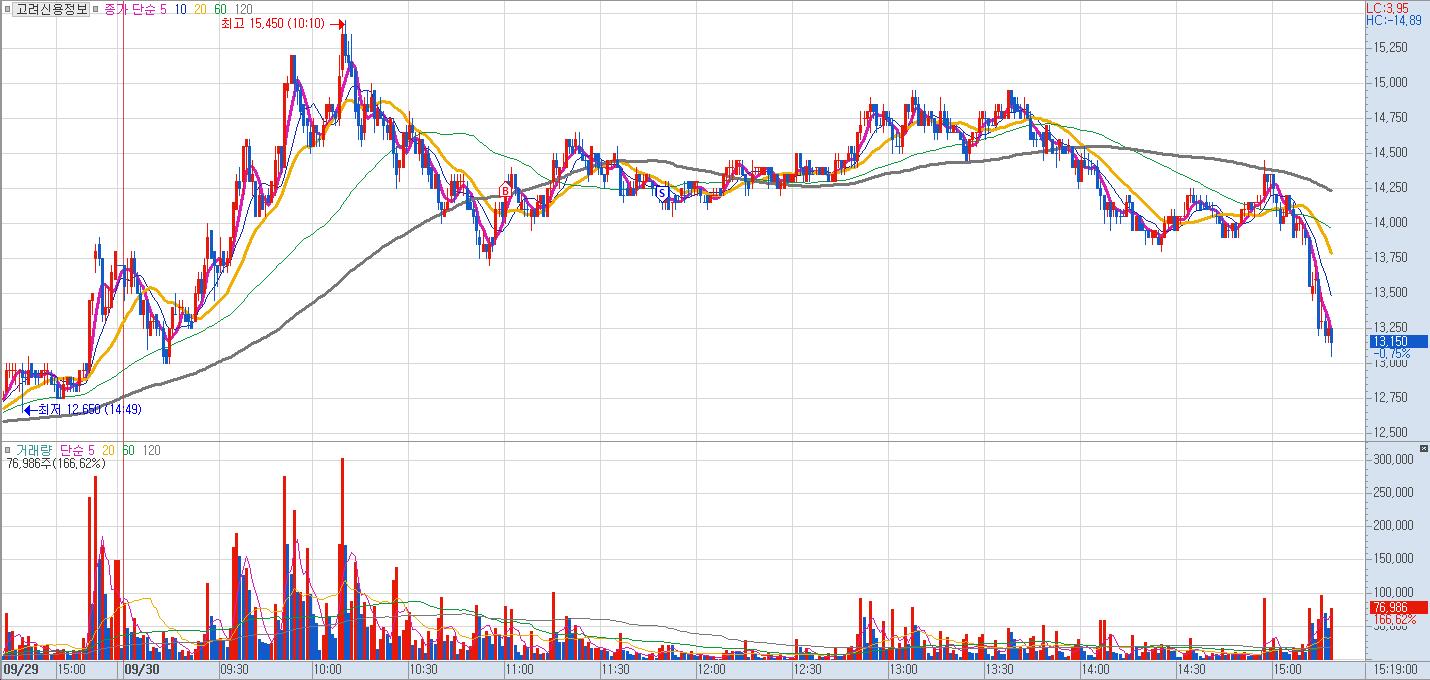Click the 거래량 volume indicator label
Screen dimensions: 1430x680
click(32, 450)
